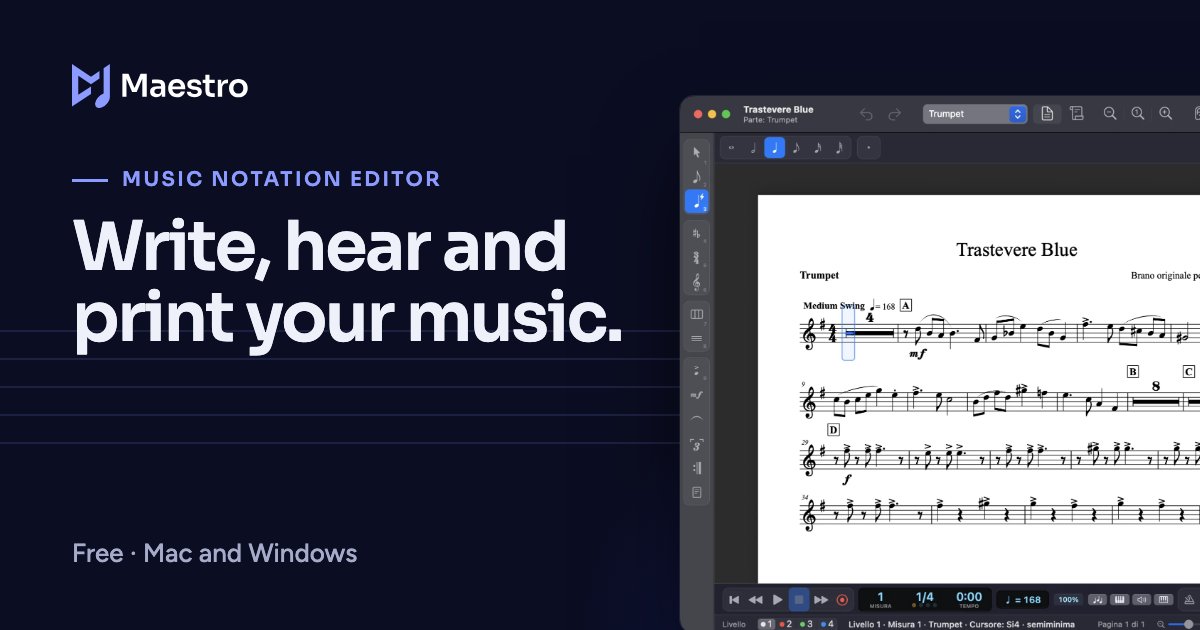Reset zoom with the middle magnifier
This screenshot has height=630, width=1200.
click(x=1137, y=114)
